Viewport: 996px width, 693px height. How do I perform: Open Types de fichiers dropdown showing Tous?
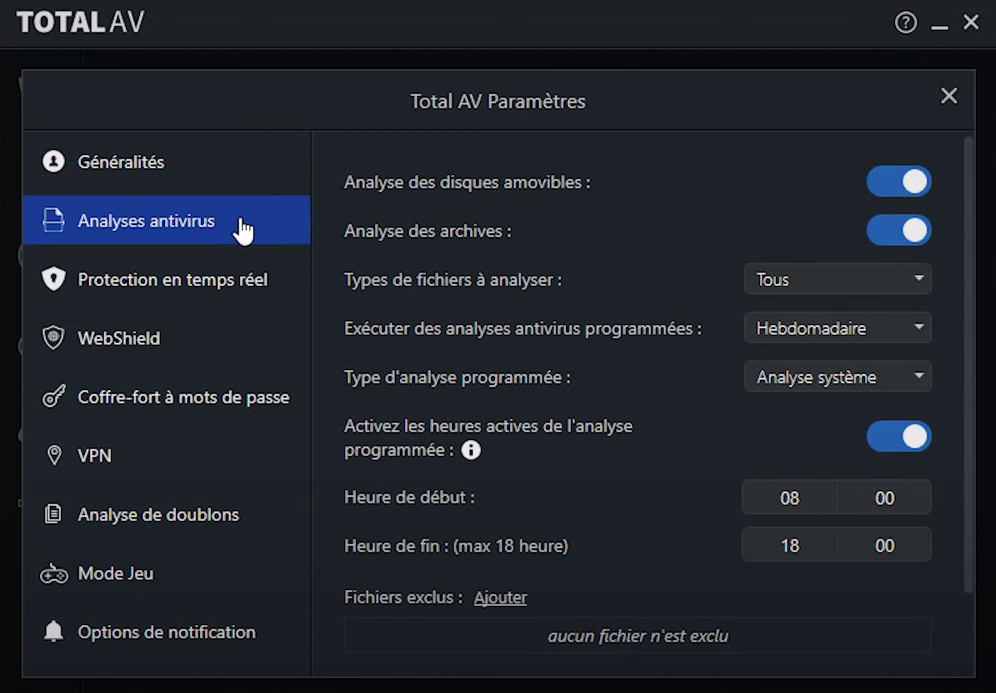(838, 279)
